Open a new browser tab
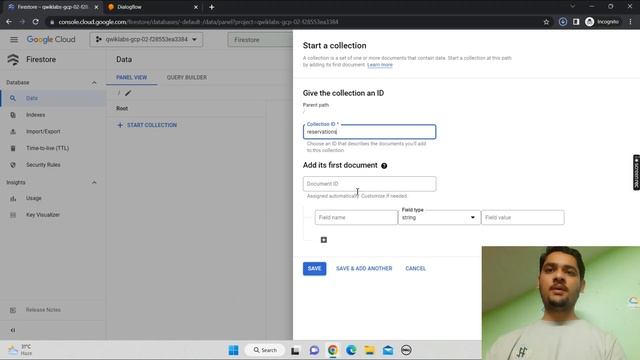The image size is (640, 360). coord(211,7)
